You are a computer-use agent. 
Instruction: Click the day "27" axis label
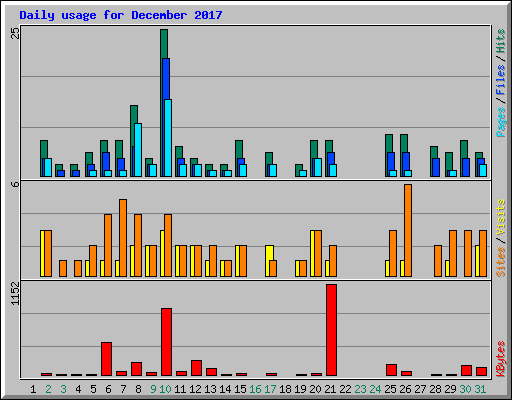[421, 389]
